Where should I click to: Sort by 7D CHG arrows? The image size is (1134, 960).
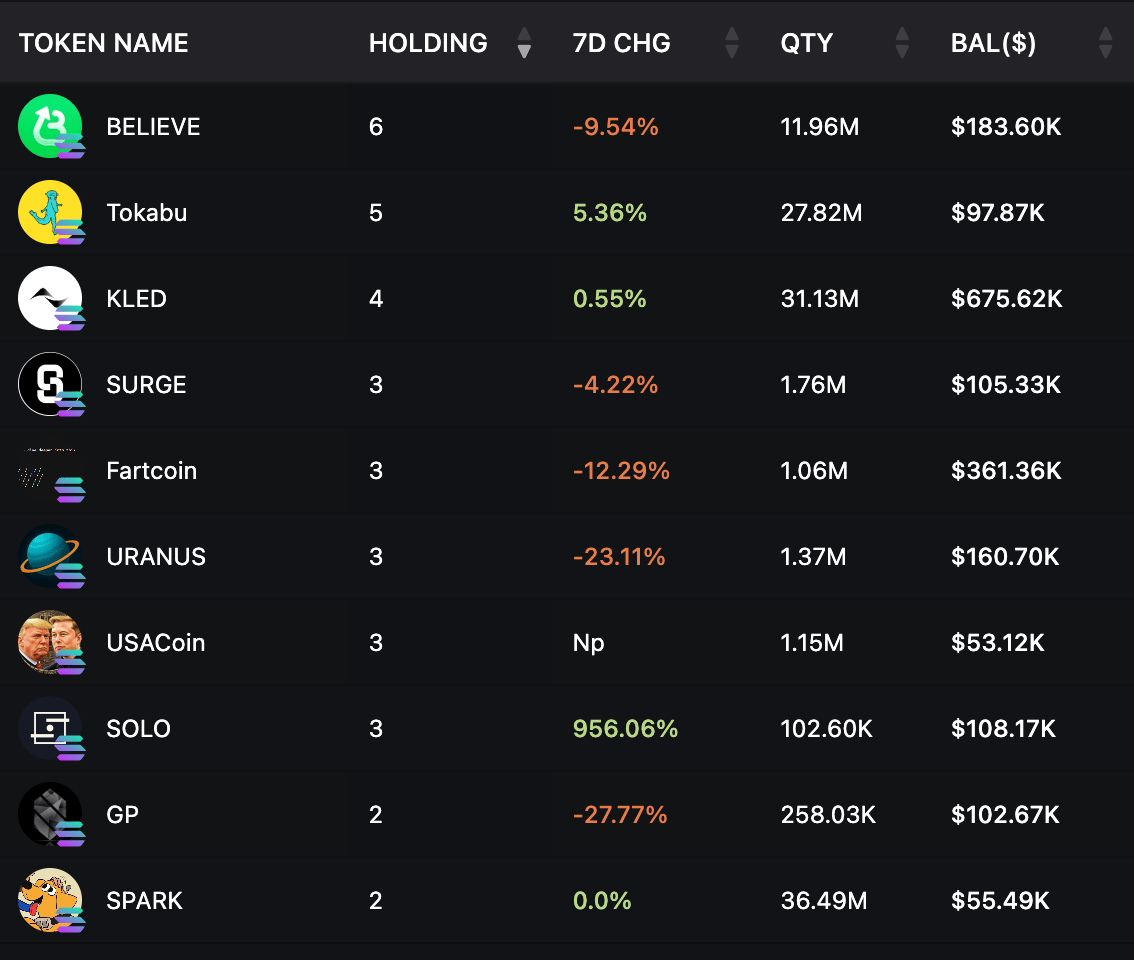(x=731, y=43)
